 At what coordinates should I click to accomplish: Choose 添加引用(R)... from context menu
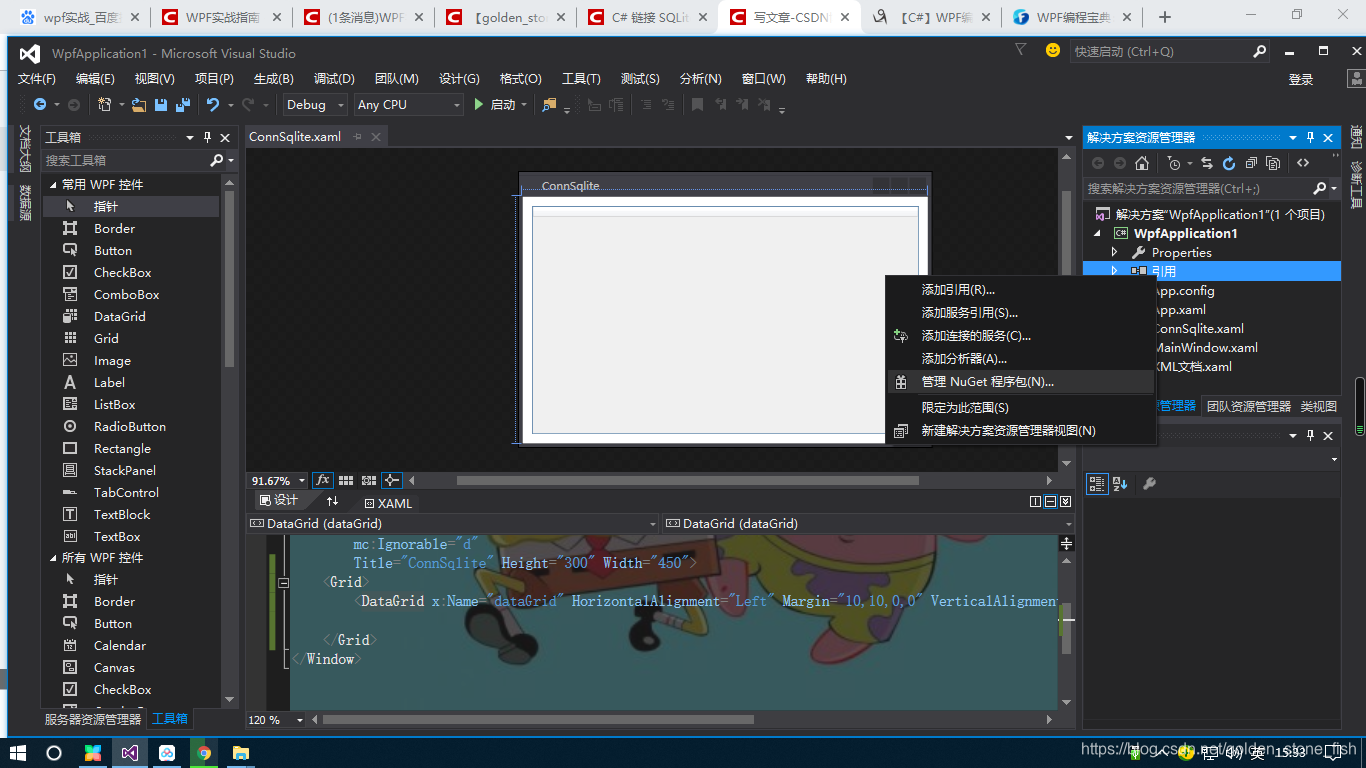(1021, 290)
